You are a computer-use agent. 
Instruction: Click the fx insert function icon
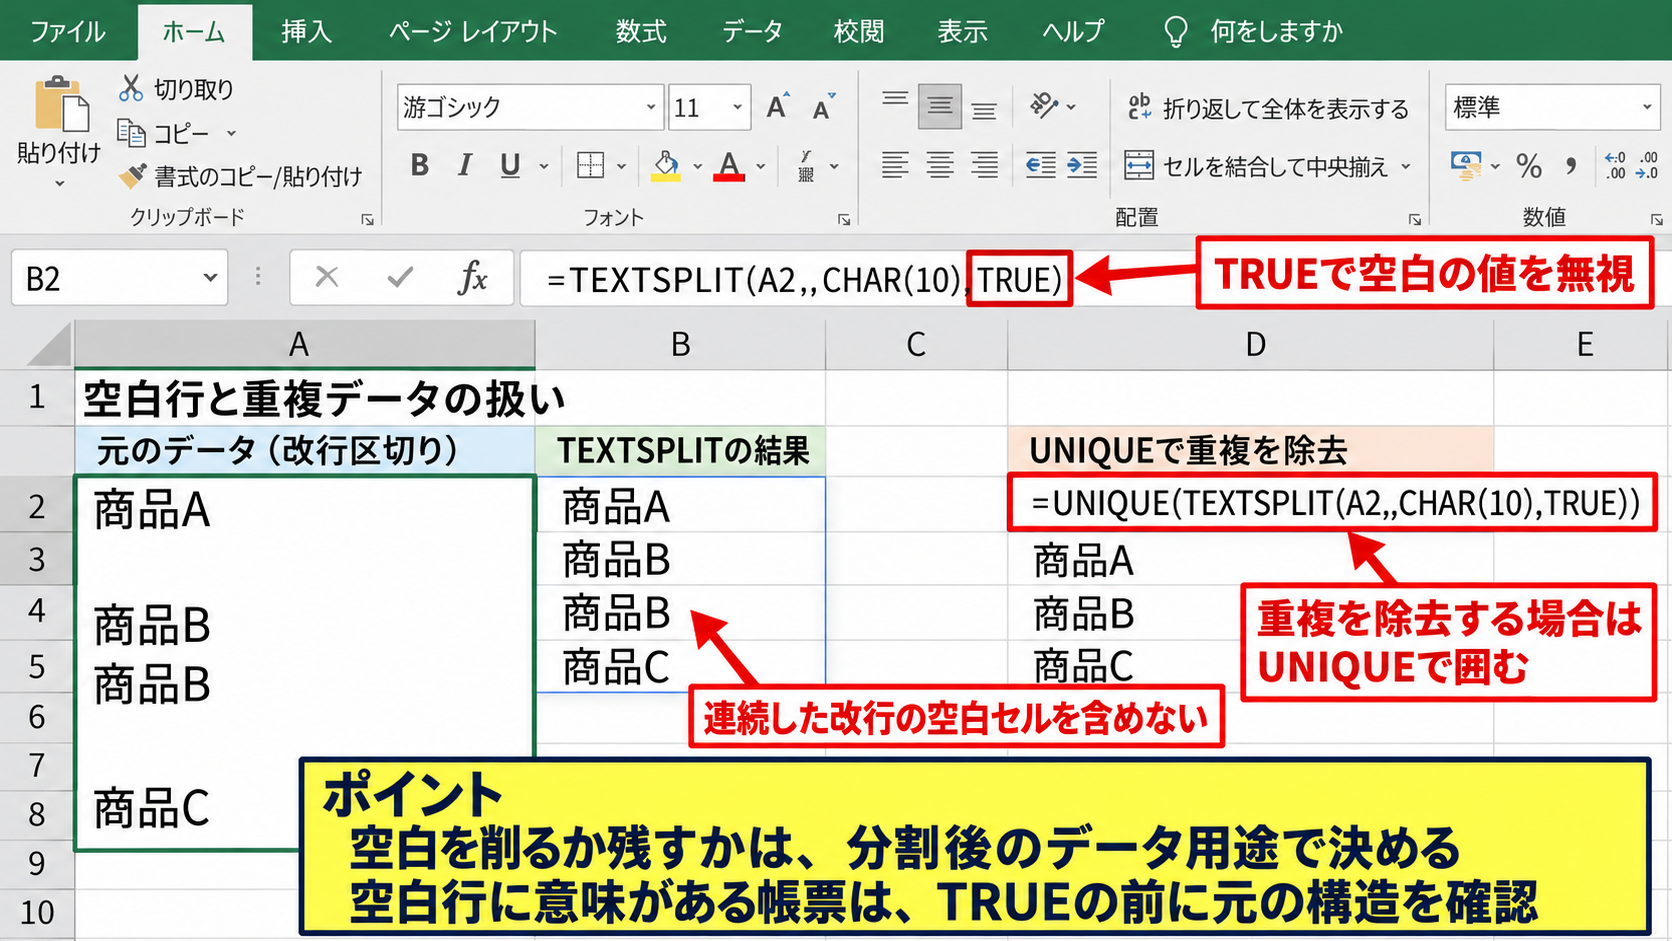point(472,277)
